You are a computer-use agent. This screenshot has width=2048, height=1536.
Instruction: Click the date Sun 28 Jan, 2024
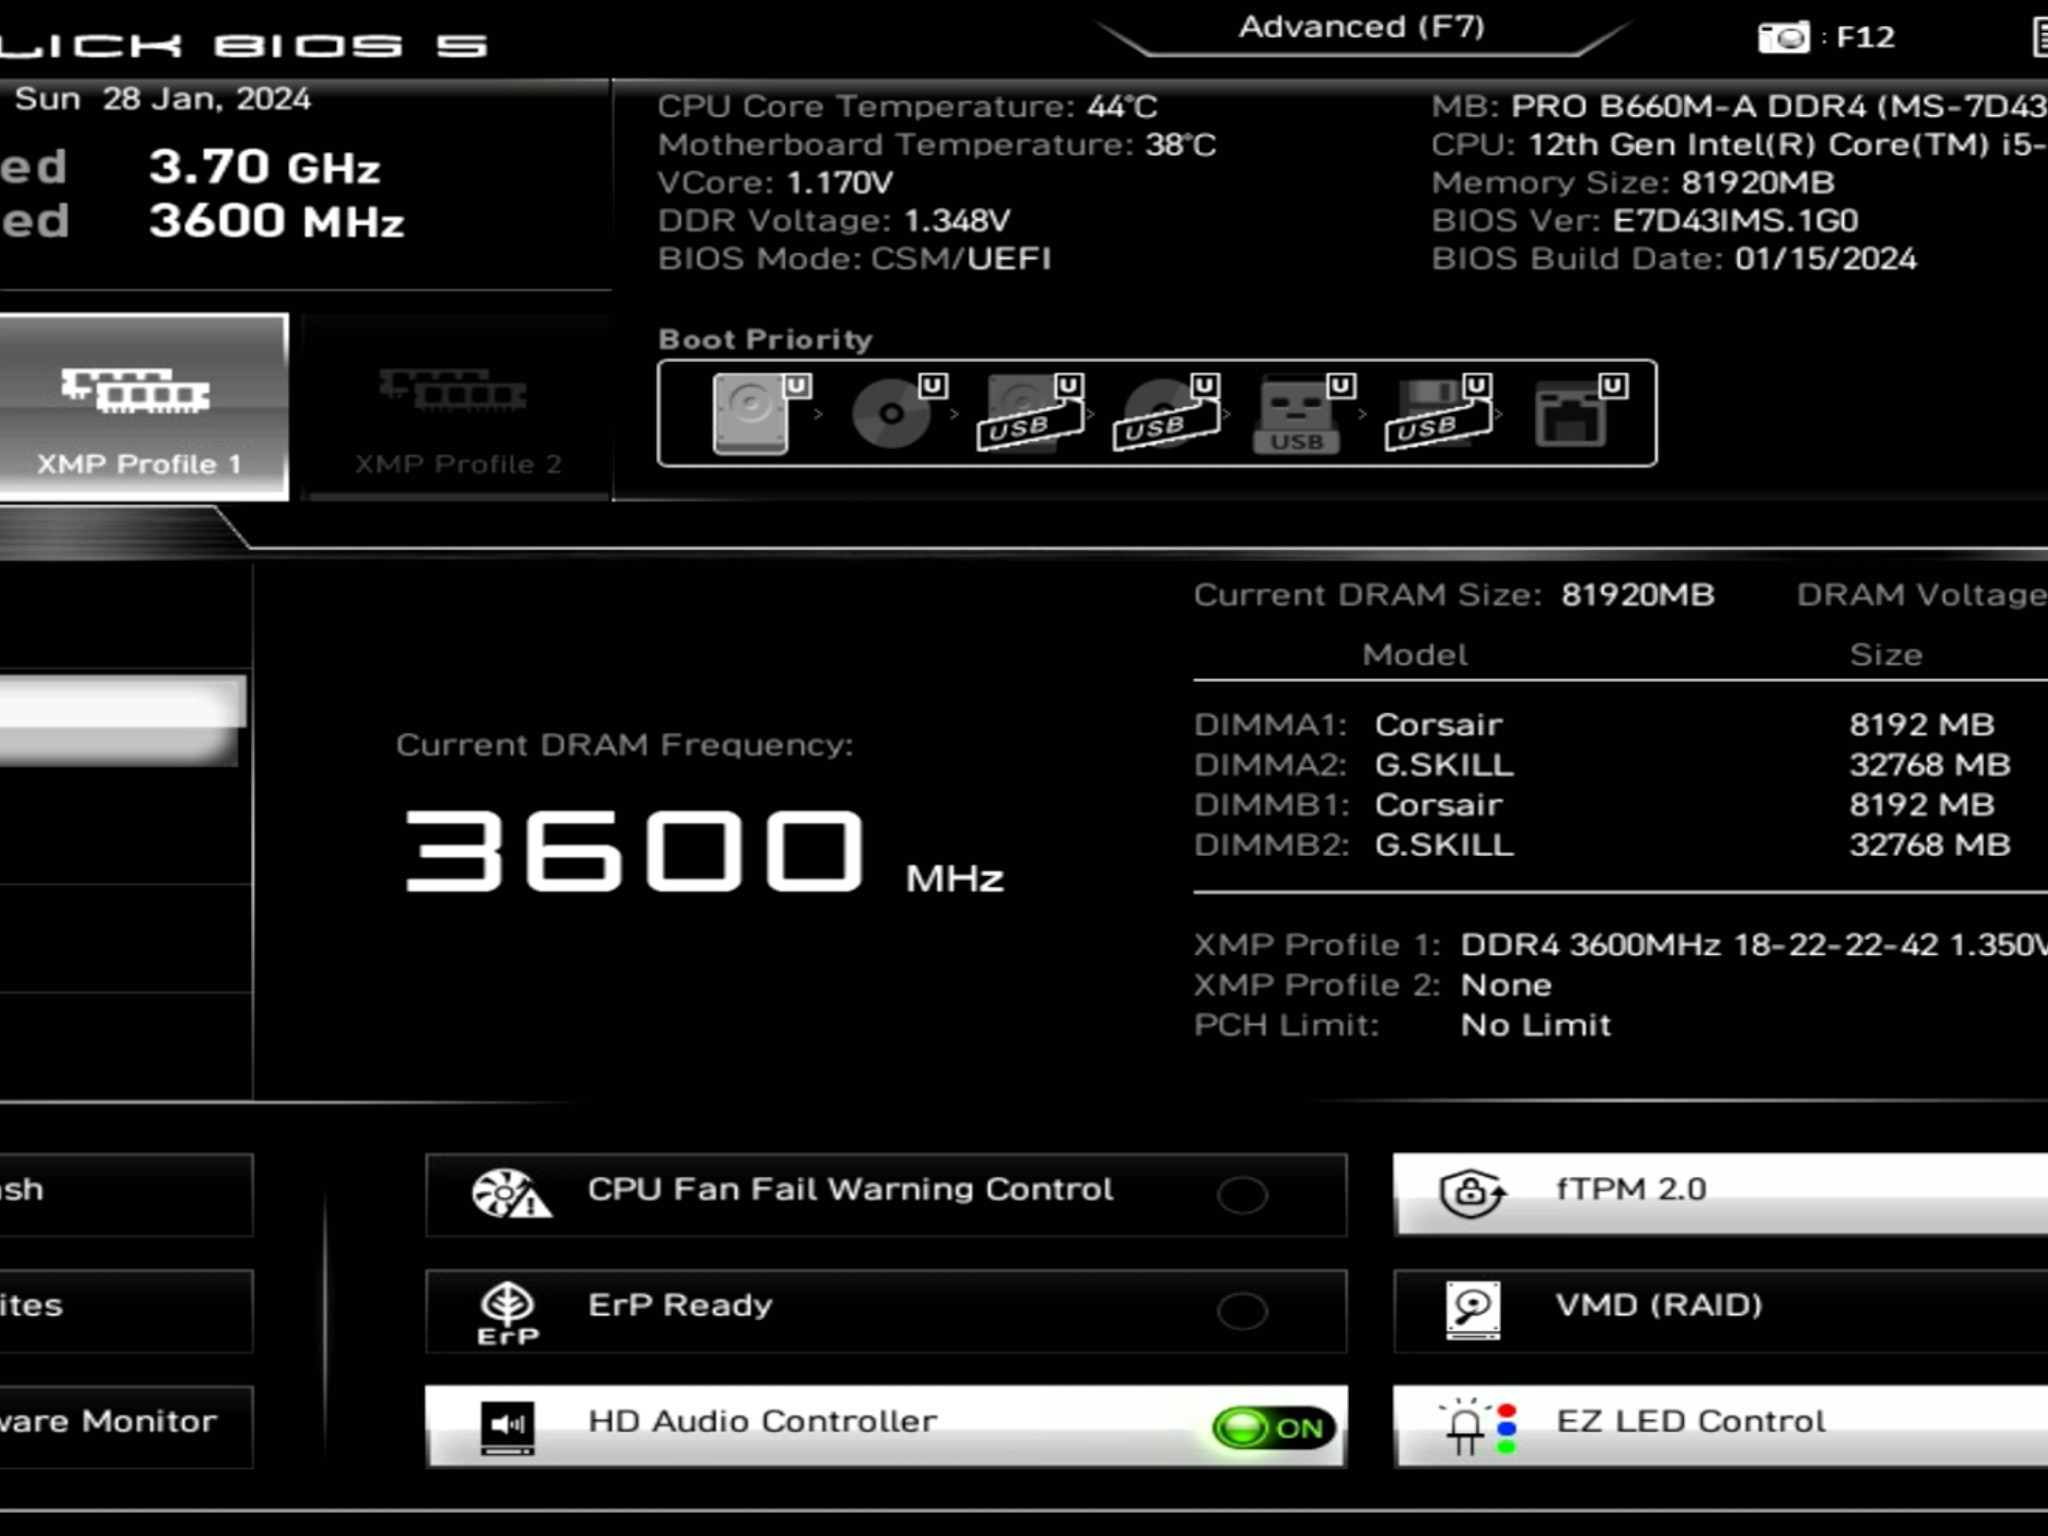(163, 99)
